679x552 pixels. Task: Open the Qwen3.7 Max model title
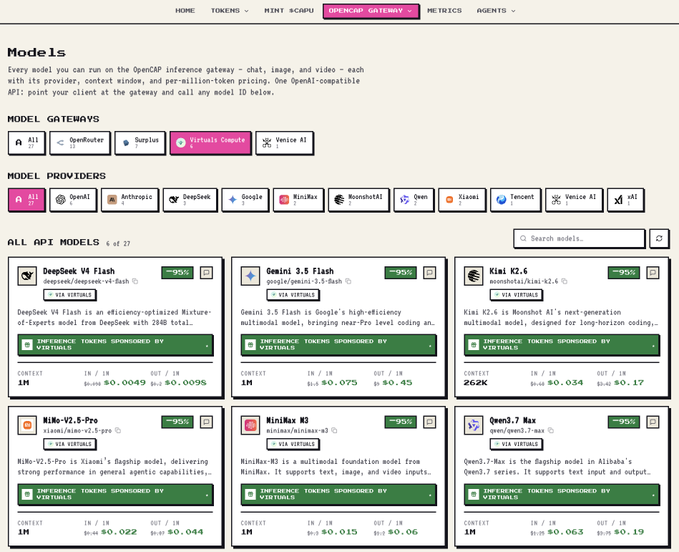513,421
